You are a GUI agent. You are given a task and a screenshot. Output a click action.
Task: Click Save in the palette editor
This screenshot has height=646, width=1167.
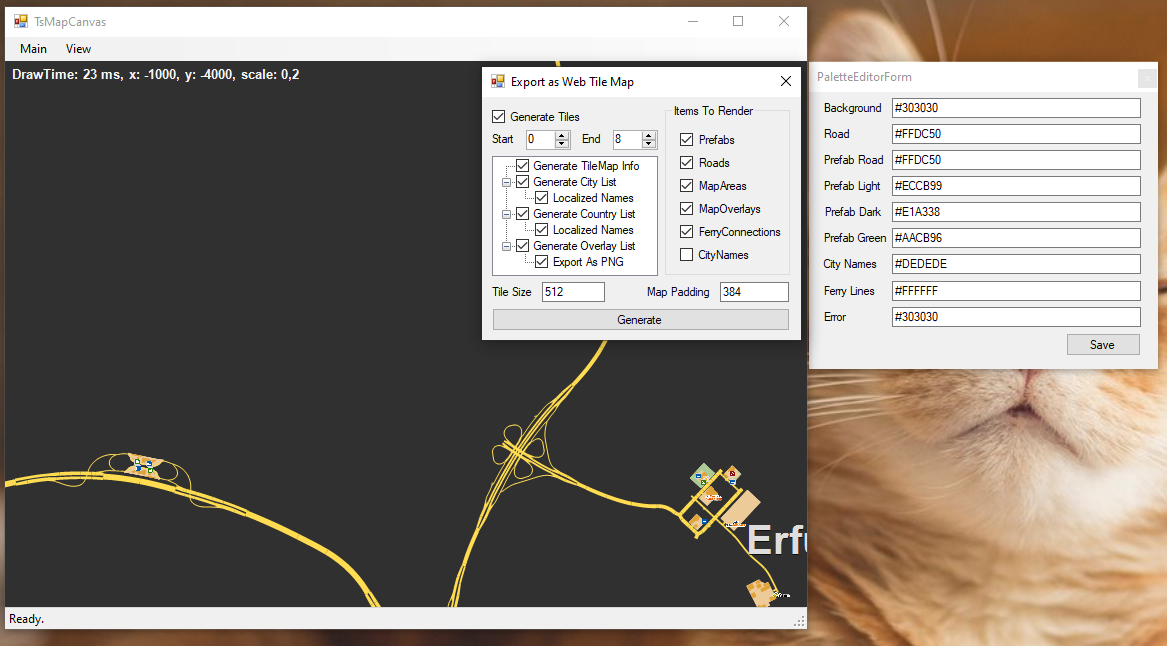click(x=1102, y=345)
